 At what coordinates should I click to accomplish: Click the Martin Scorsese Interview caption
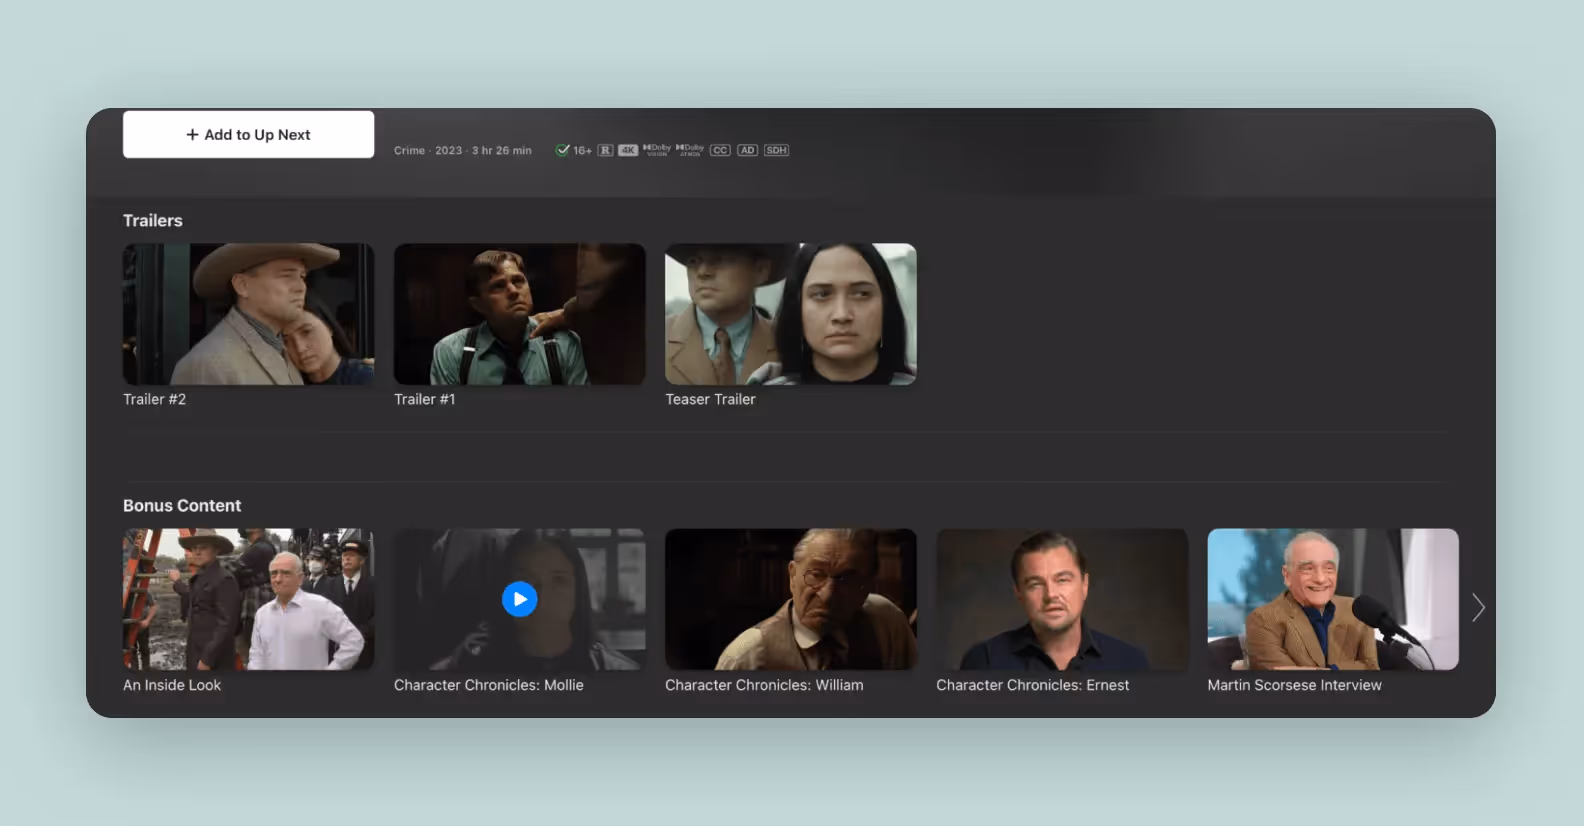point(1295,685)
